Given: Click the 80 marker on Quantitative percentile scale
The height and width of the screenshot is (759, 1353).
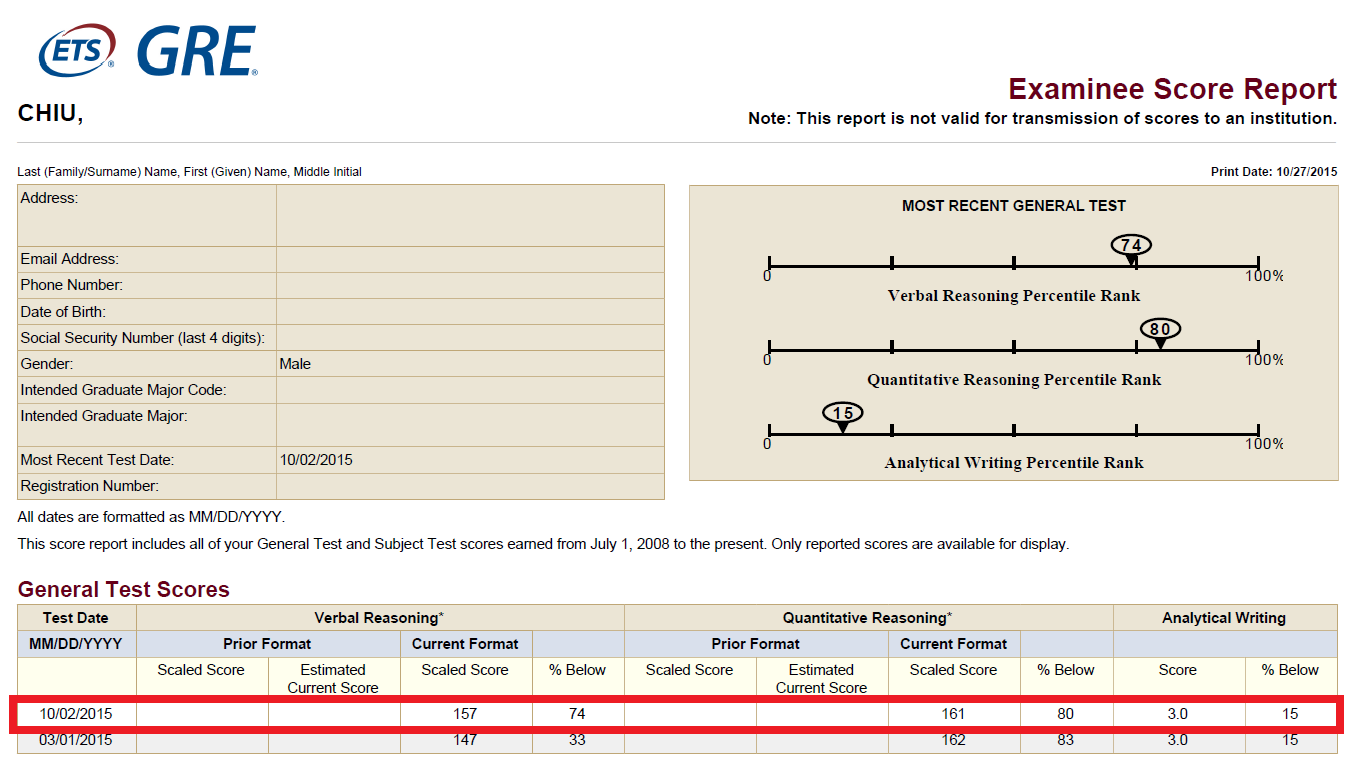Looking at the screenshot, I should click(1160, 330).
